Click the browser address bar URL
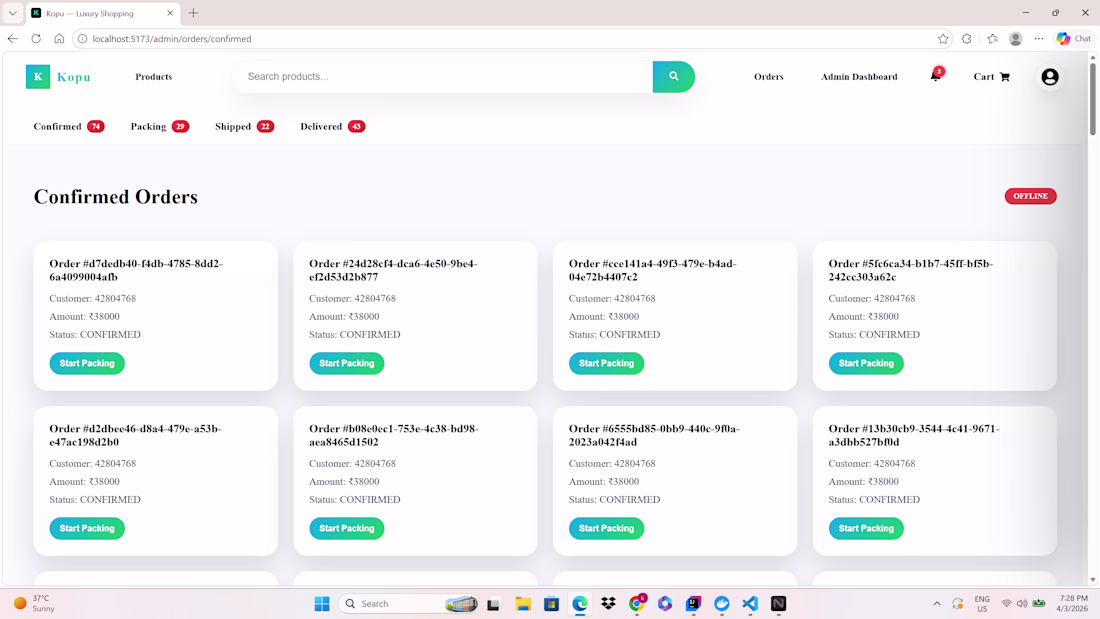Image resolution: width=1100 pixels, height=619 pixels. [x=172, y=39]
